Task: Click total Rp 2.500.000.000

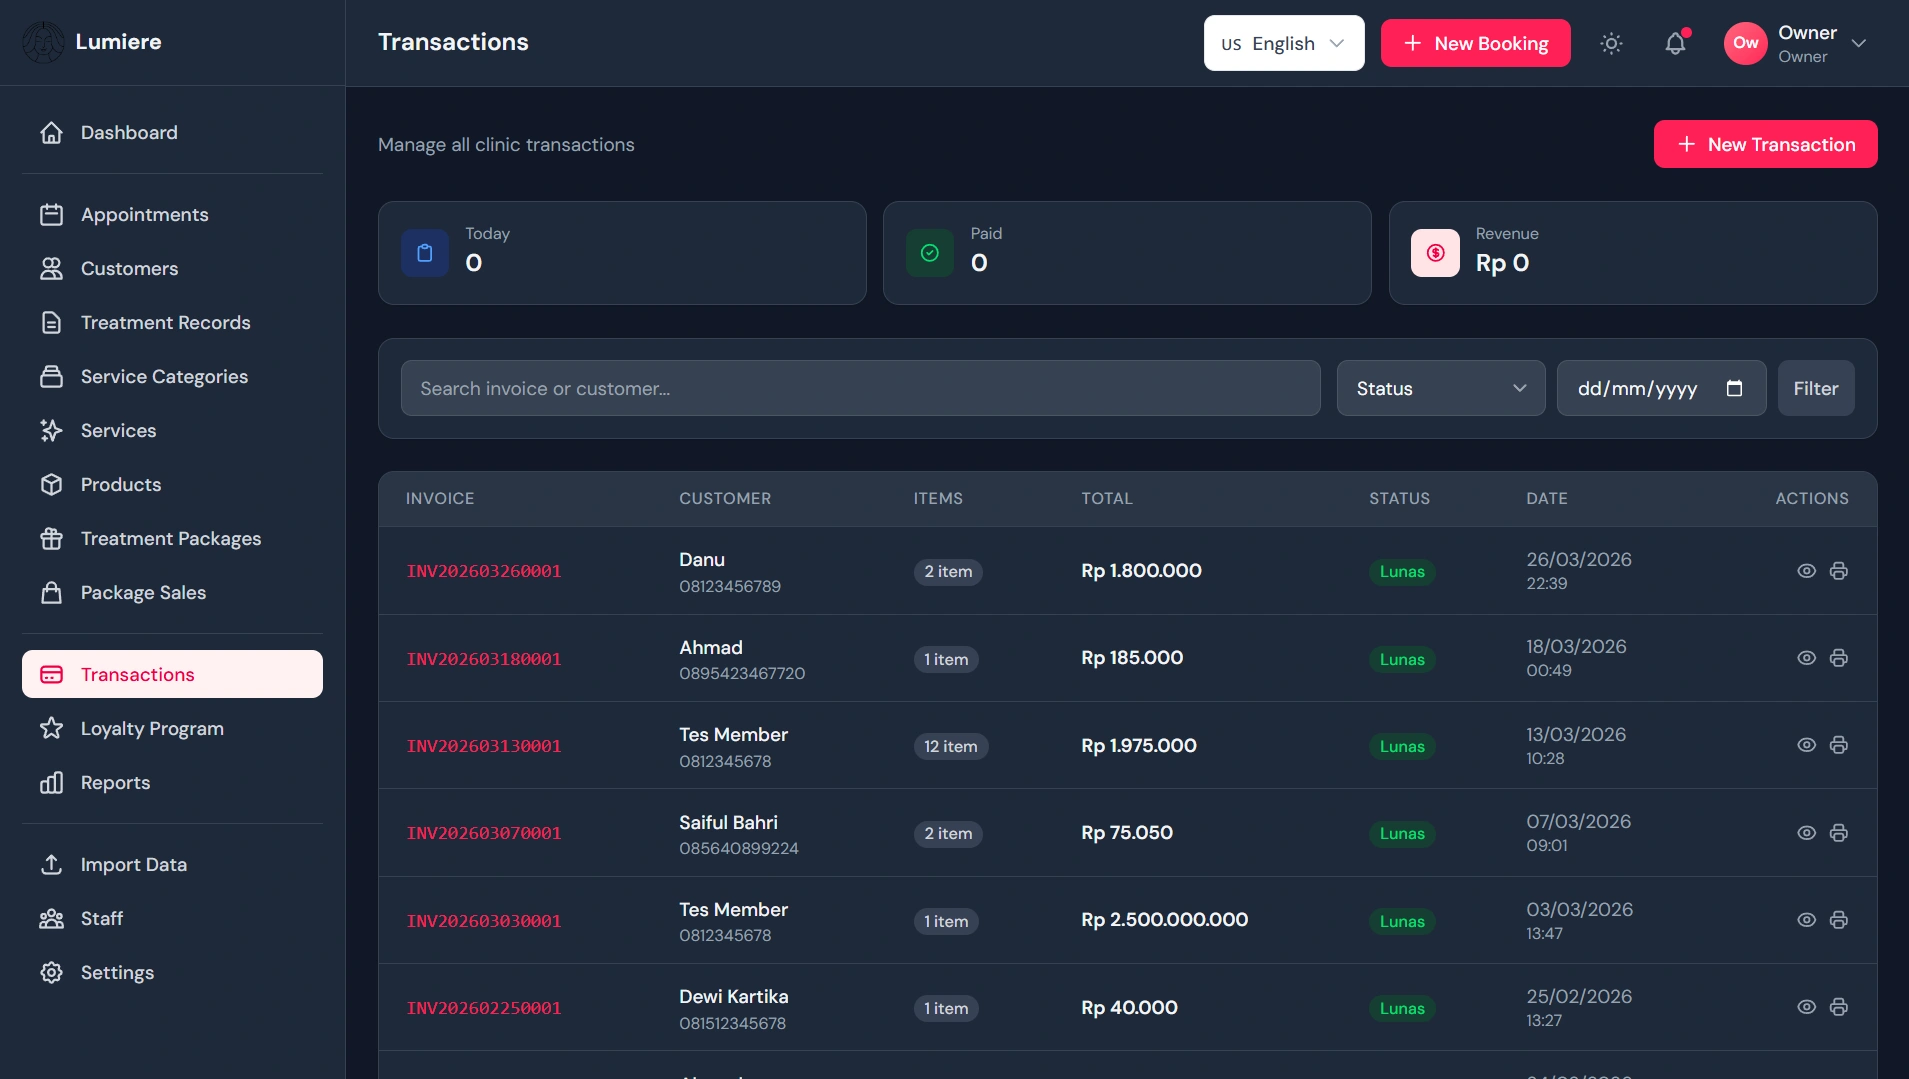Action: 1164,920
